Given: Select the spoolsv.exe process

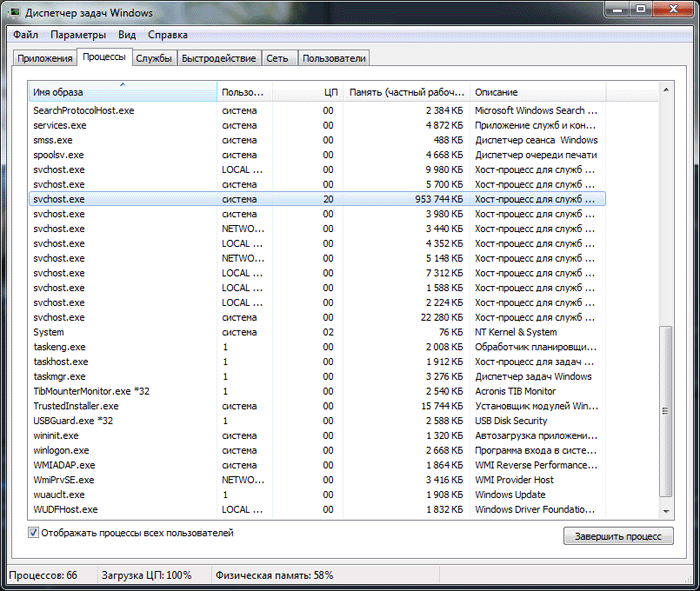Looking at the screenshot, I should pyautogui.click(x=317, y=155).
